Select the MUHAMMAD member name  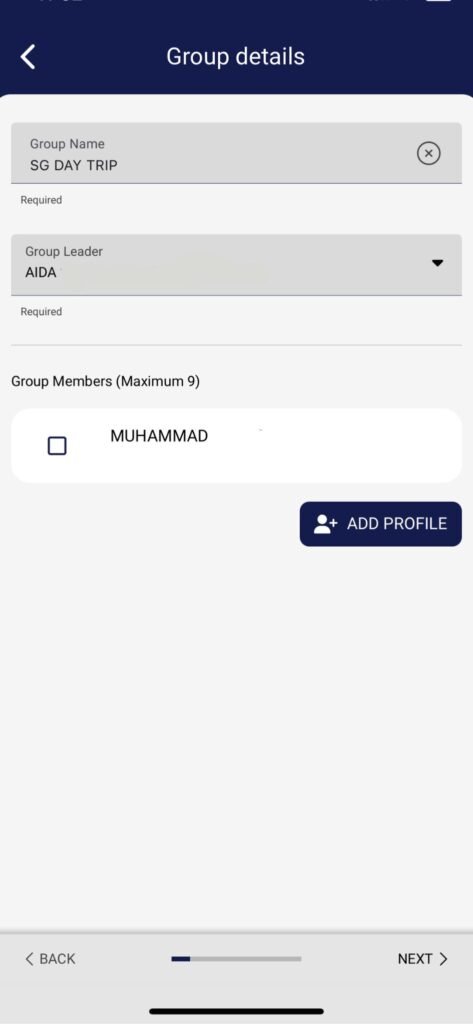[x=159, y=436]
